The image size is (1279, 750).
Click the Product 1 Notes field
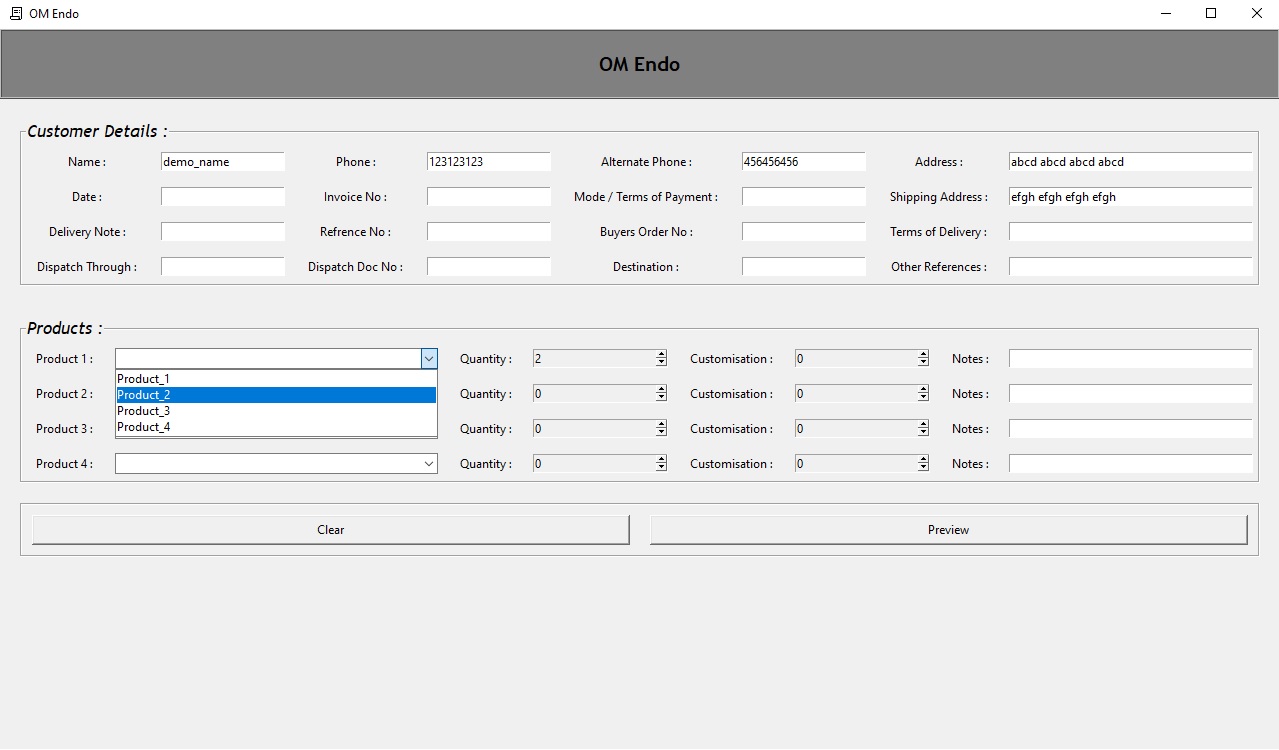point(1129,359)
